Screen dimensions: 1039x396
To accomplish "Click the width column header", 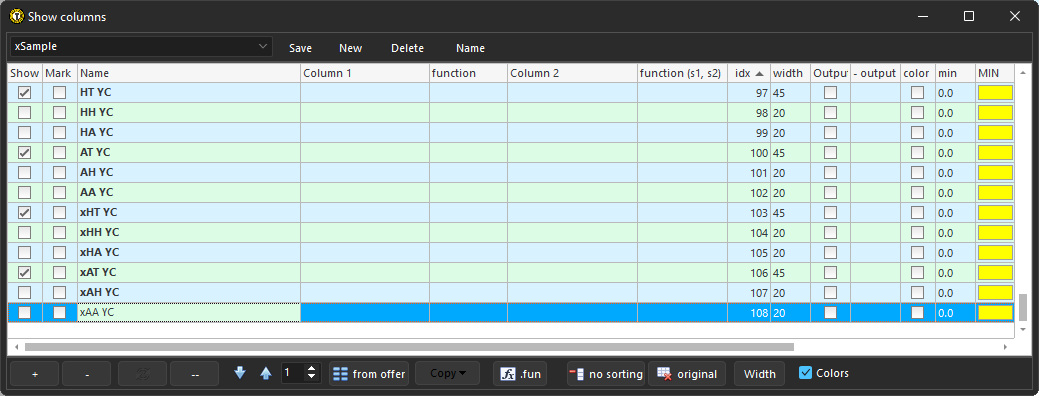I will click(790, 73).
